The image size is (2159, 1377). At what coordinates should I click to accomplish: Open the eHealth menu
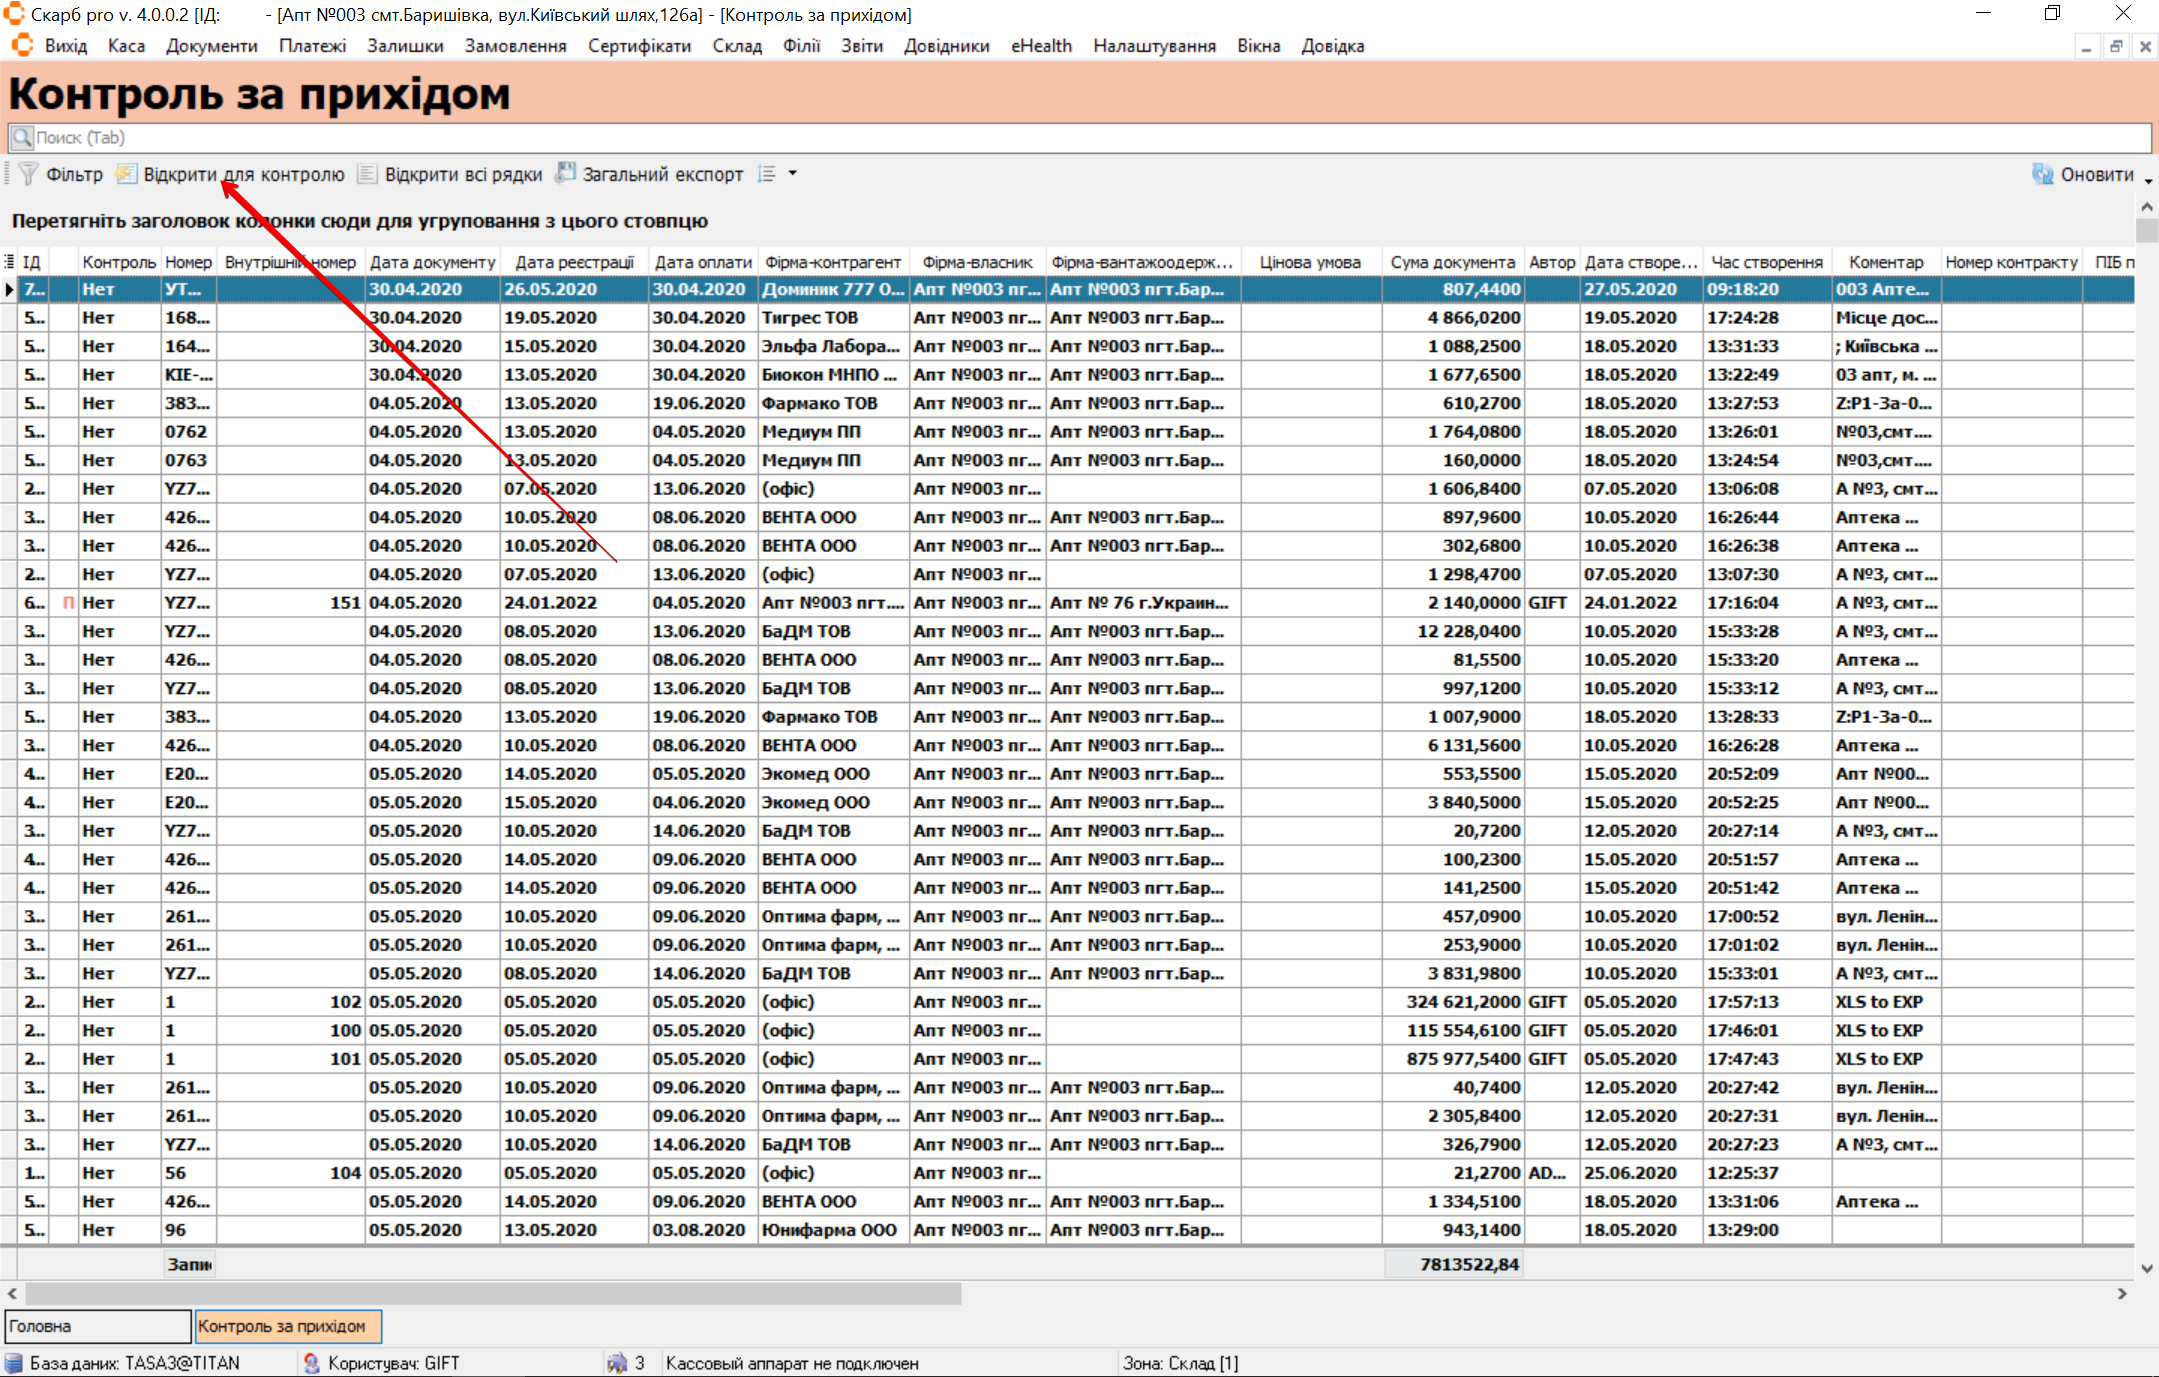pyautogui.click(x=1040, y=46)
